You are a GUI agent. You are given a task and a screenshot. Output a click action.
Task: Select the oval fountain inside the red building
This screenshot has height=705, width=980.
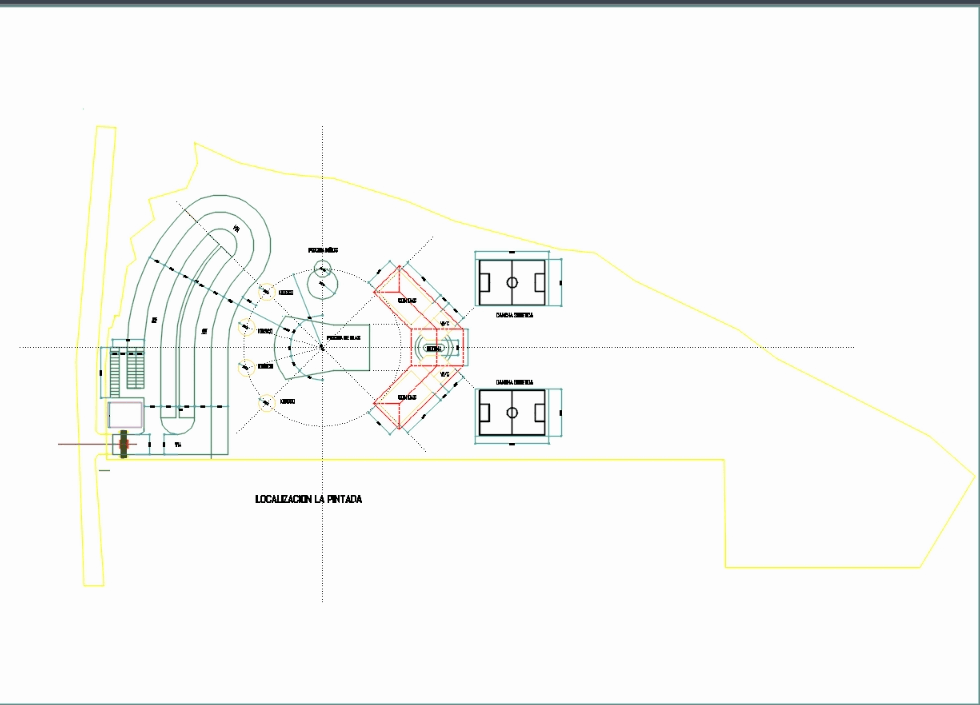pyautogui.click(x=437, y=348)
